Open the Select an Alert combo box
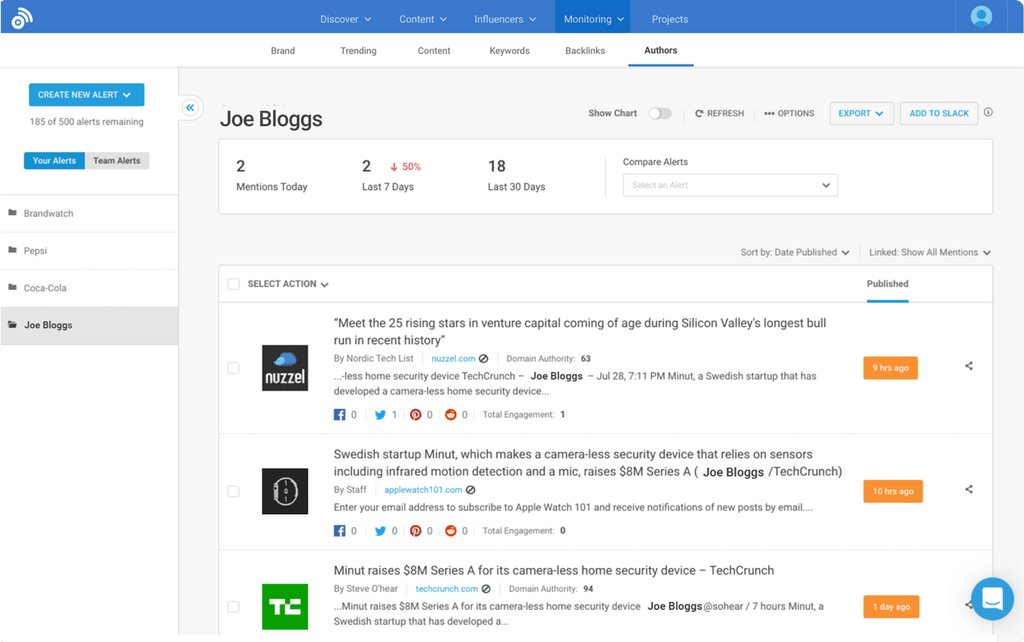This screenshot has height=642, width=1024. tap(730, 185)
